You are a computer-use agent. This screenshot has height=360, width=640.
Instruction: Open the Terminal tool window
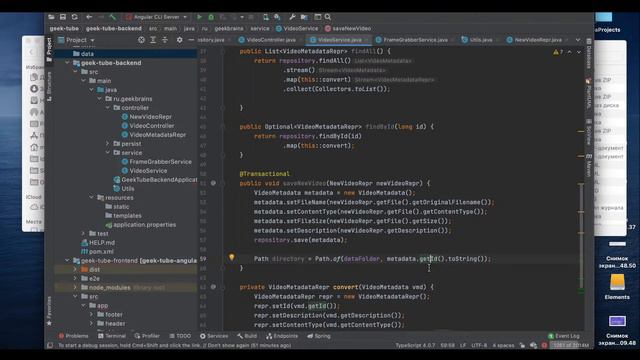point(111,336)
